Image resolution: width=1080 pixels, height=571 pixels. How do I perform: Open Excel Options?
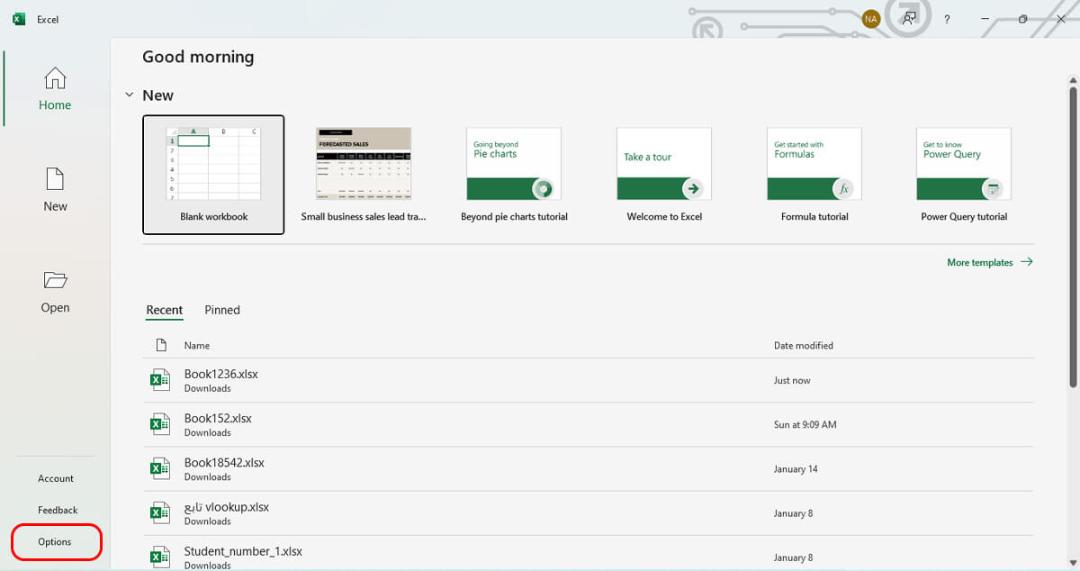54,542
